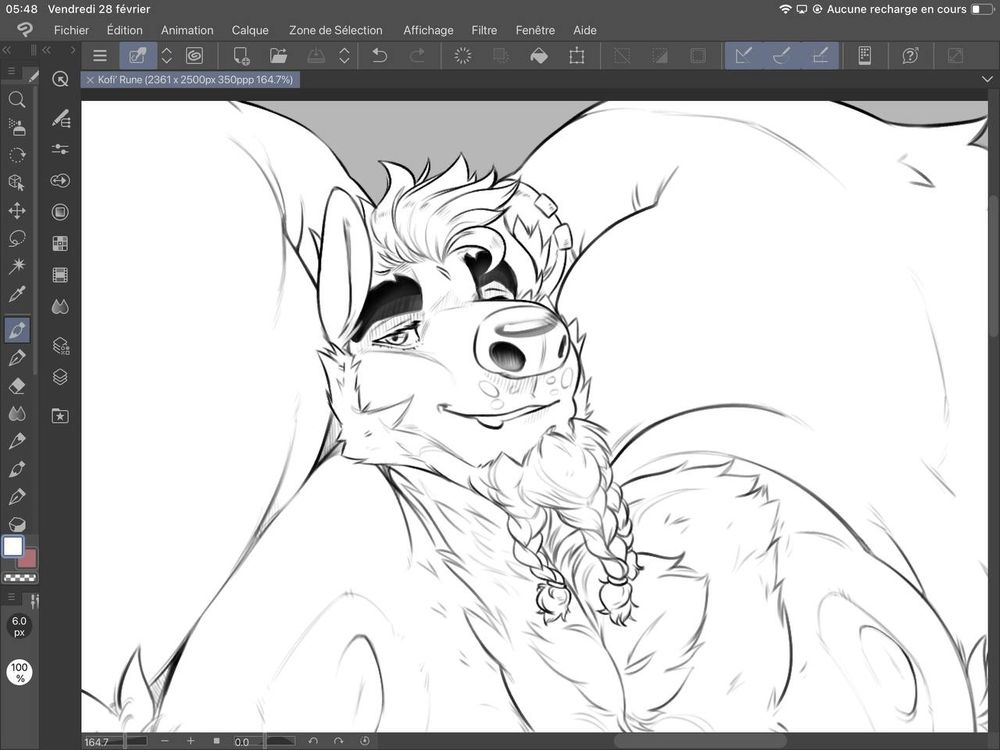
Task: Toggle Snap to Grid
Action: point(820,55)
